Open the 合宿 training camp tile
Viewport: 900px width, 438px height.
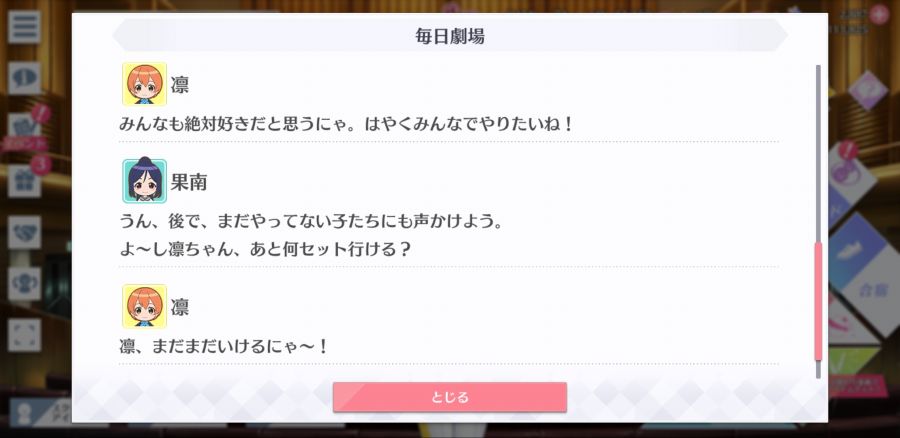click(x=872, y=290)
